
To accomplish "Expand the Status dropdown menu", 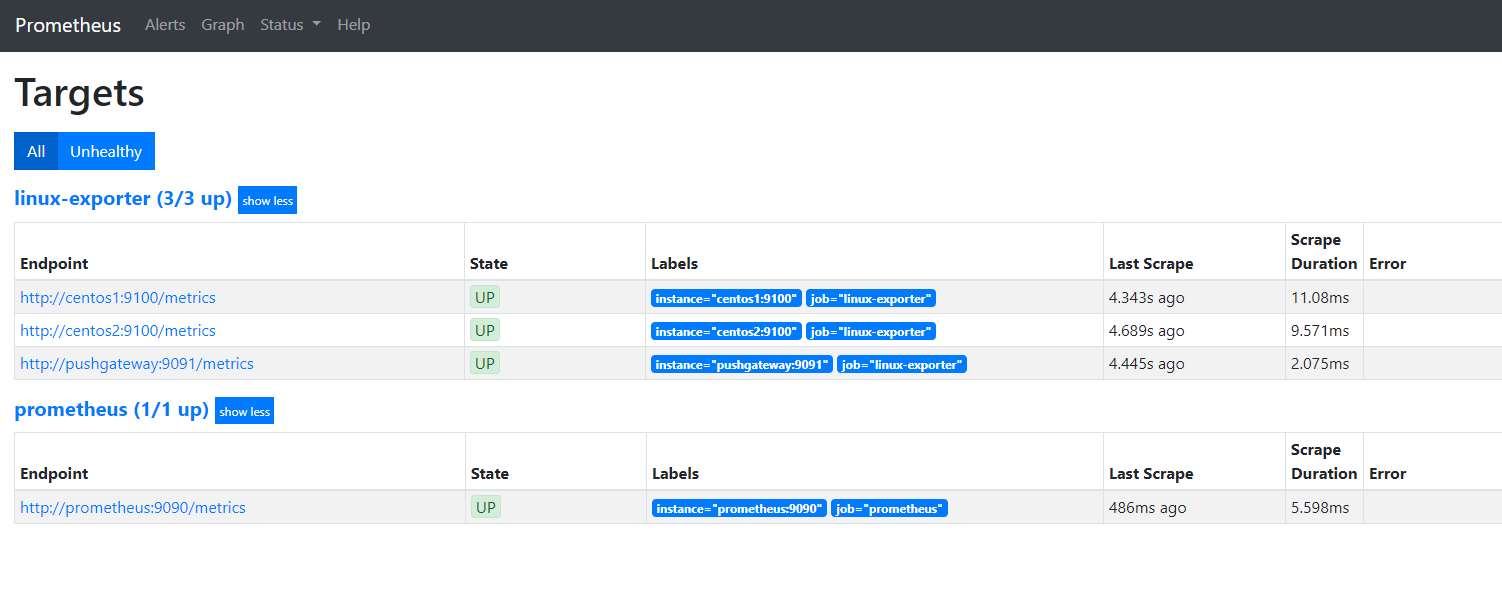I will (x=290, y=25).
